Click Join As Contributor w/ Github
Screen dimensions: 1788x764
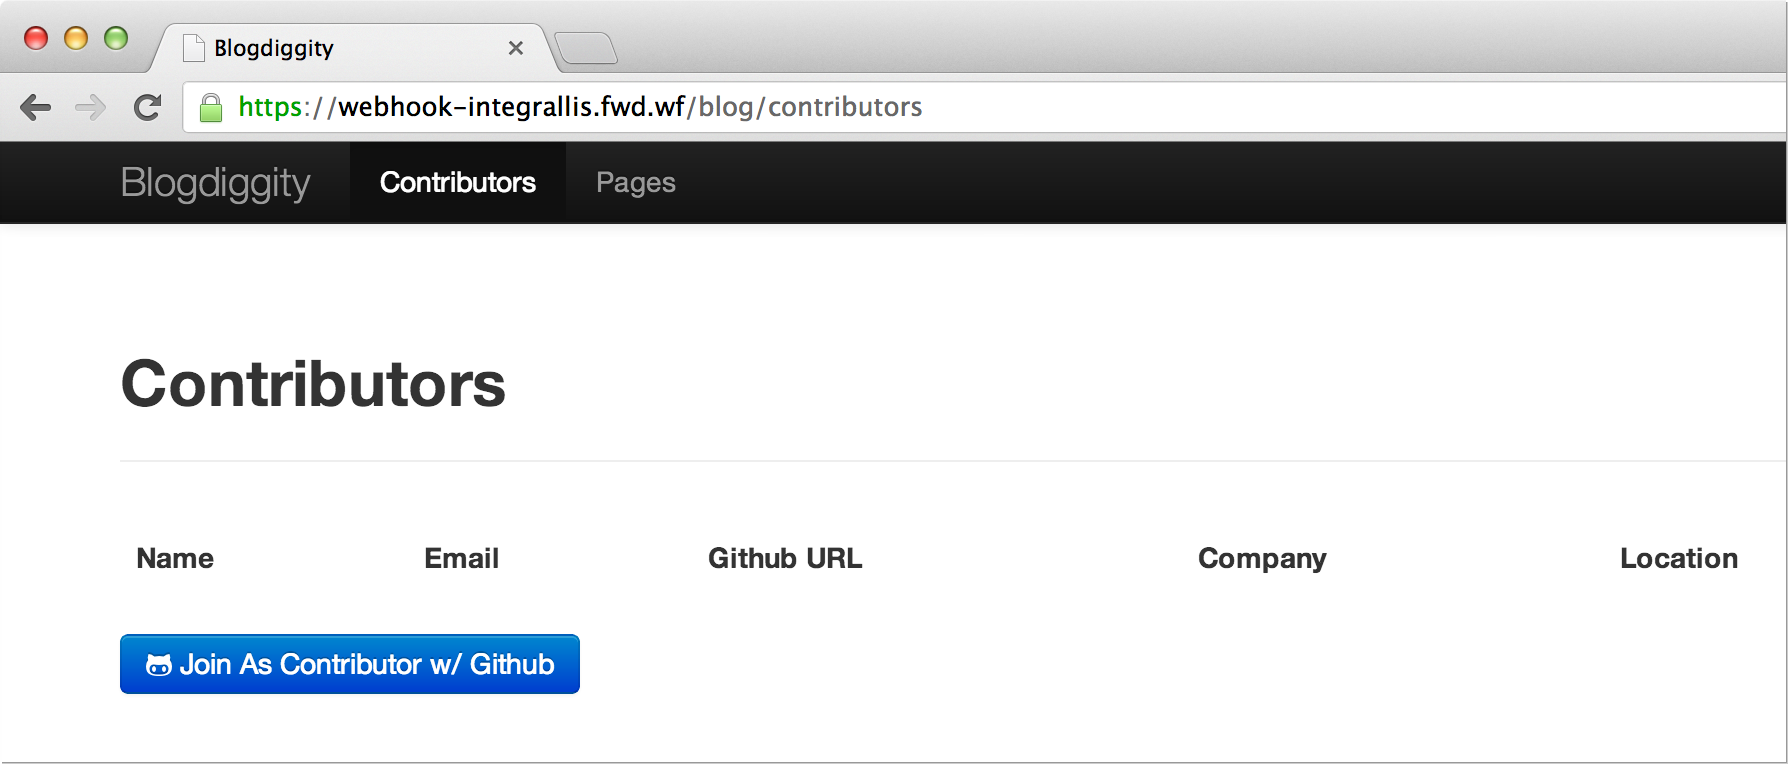[349, 663]
